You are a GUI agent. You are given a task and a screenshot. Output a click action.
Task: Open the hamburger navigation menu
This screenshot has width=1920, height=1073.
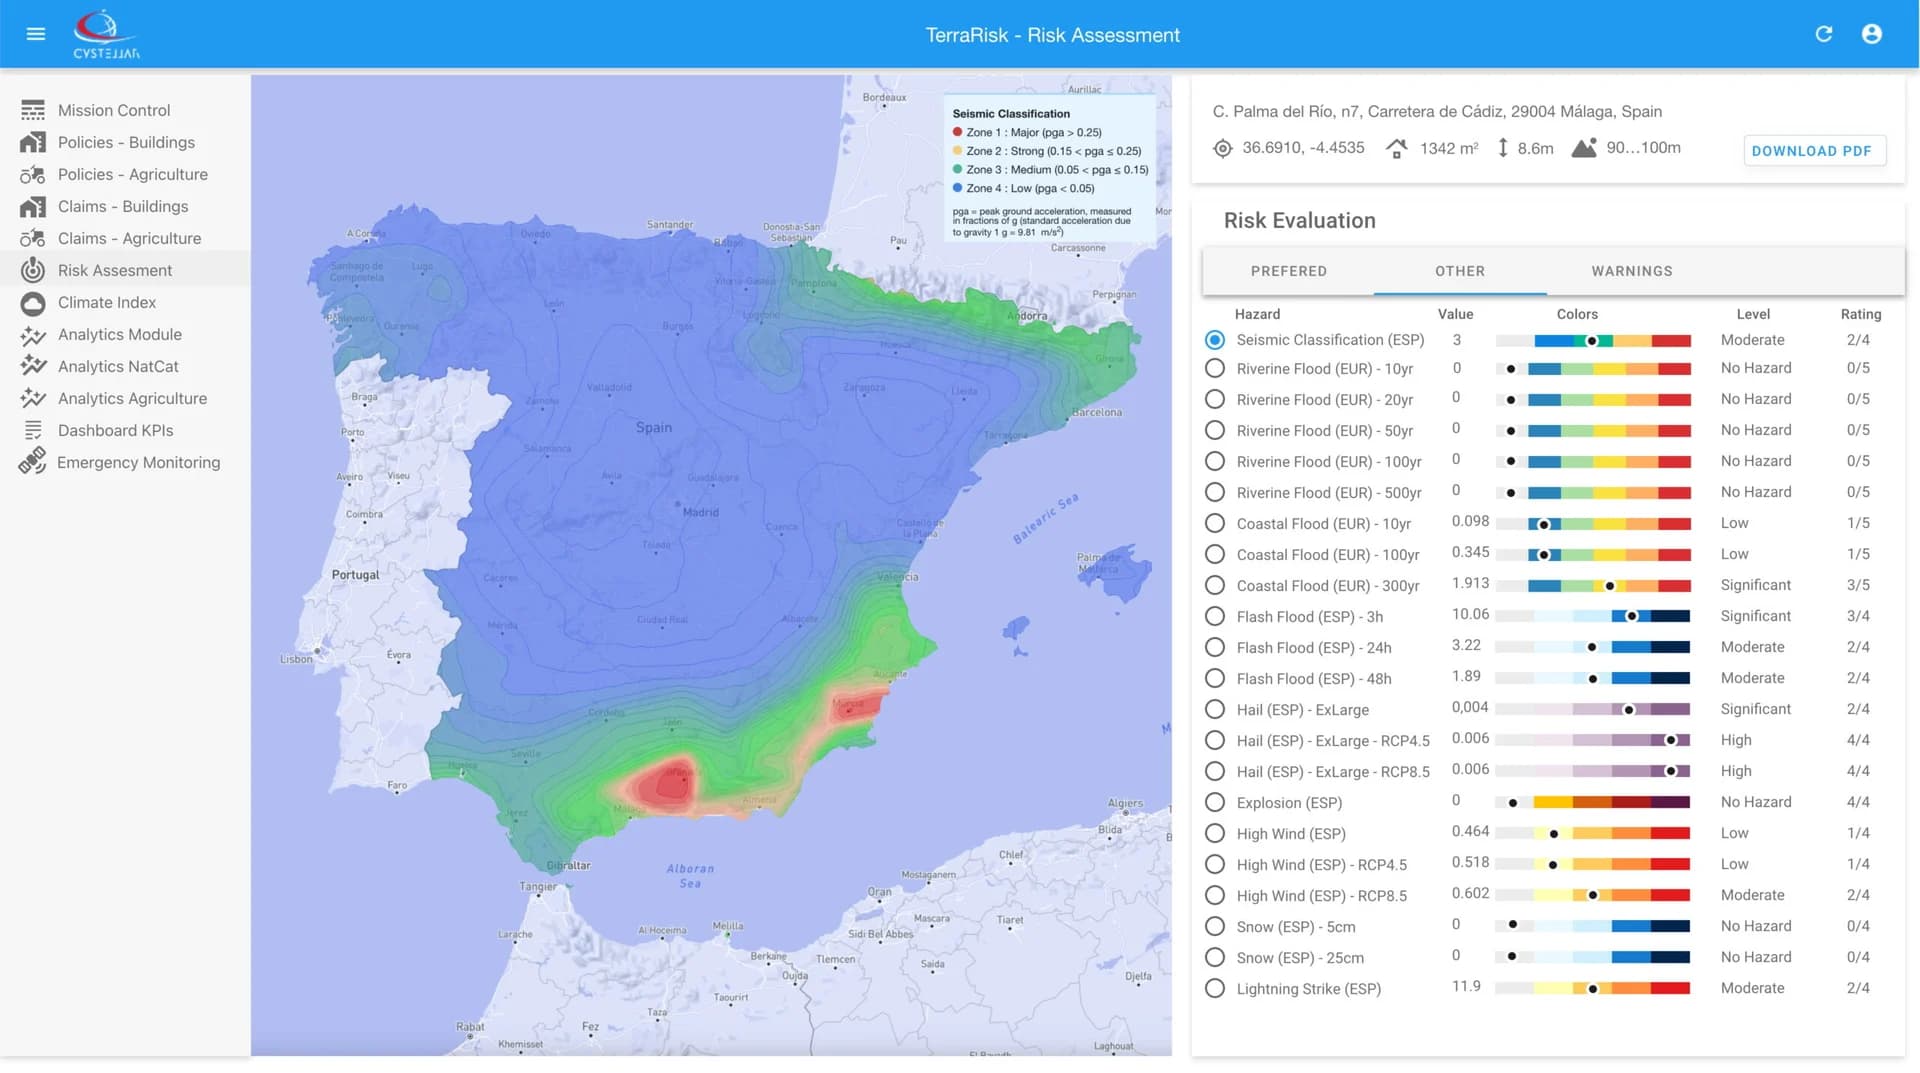36,34
